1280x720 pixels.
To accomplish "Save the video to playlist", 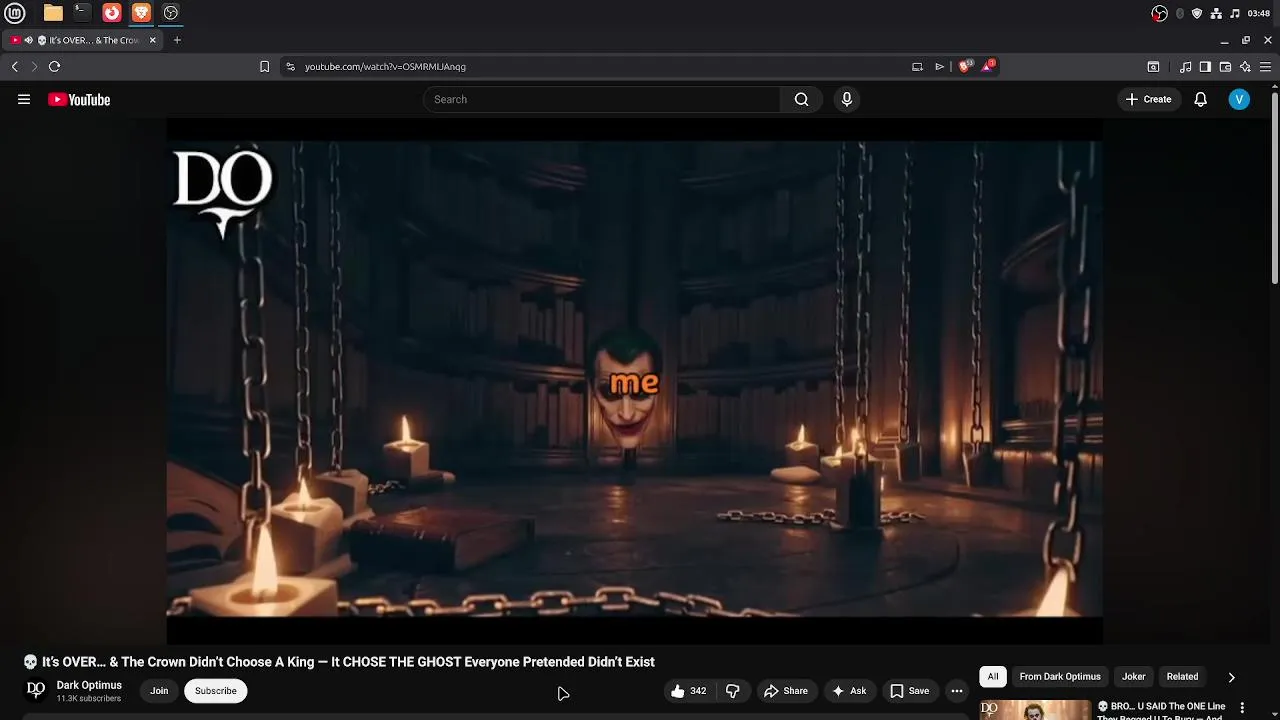I will [910, 691].
